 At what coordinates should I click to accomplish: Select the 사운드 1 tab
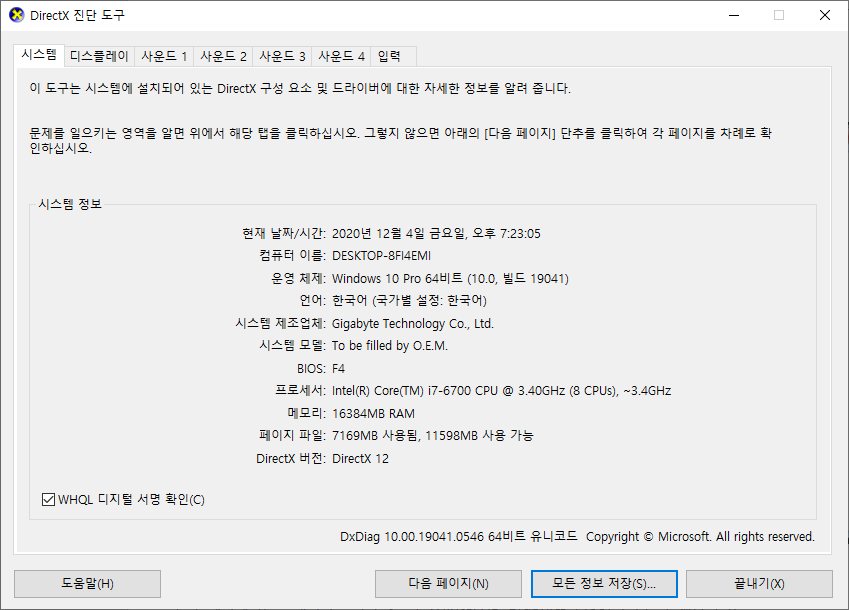pyautogui.click(x=164, y=56)
